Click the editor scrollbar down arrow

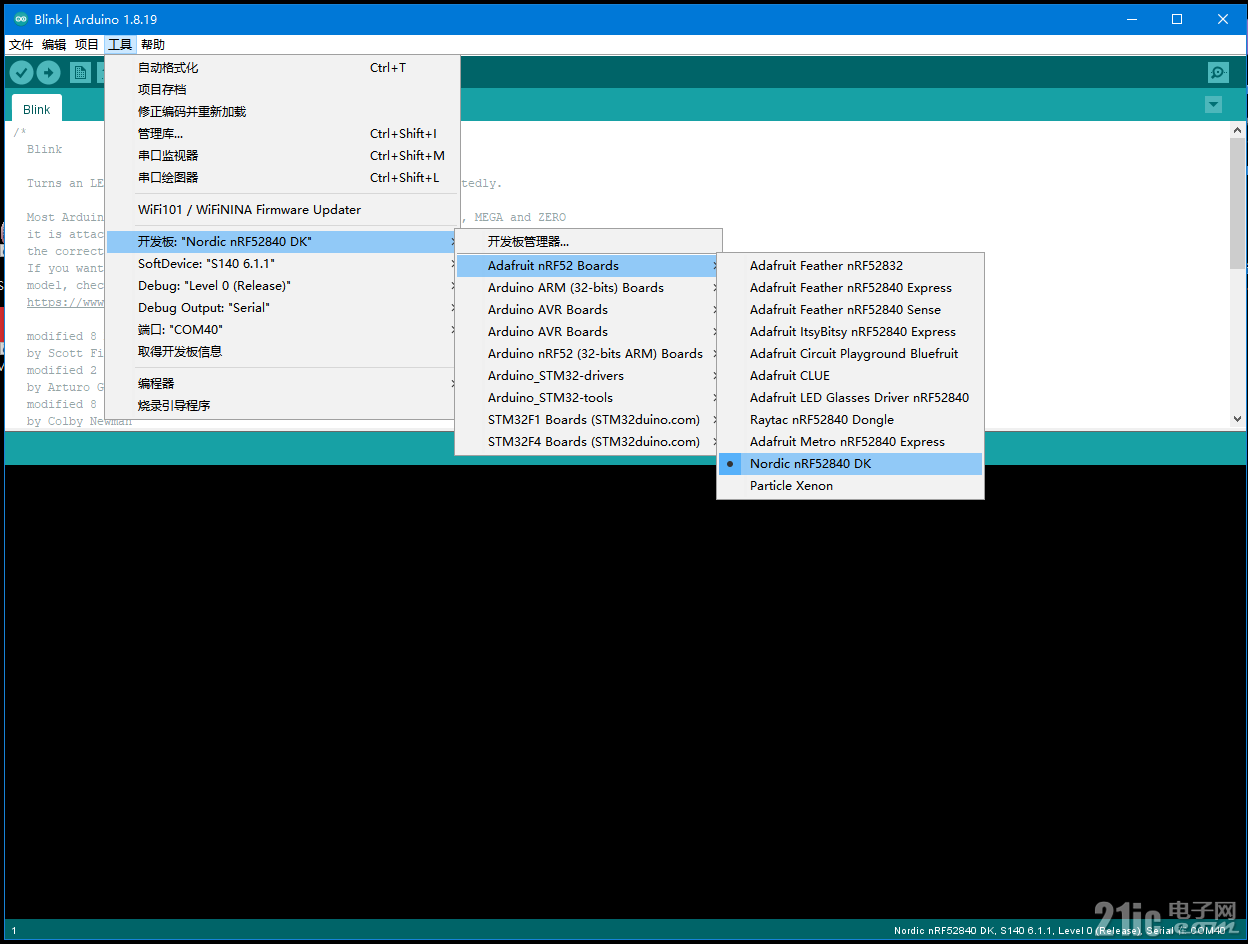tap(1237, 421)
